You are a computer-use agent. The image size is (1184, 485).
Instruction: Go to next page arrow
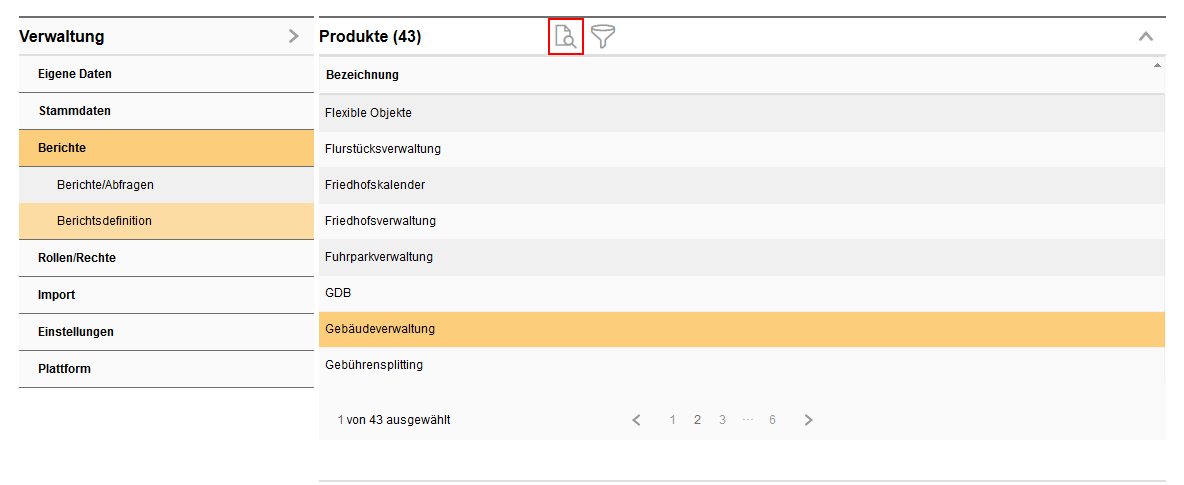point(809,420)
